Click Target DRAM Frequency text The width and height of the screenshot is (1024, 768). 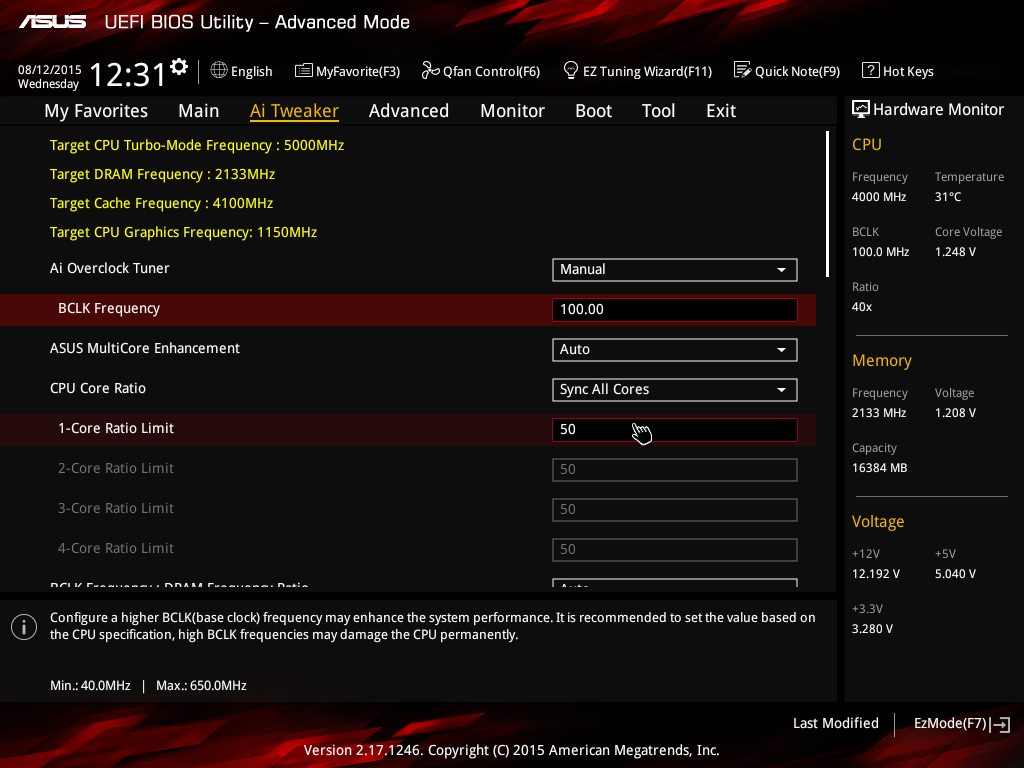pyautogui.click(x=163, y=174)
